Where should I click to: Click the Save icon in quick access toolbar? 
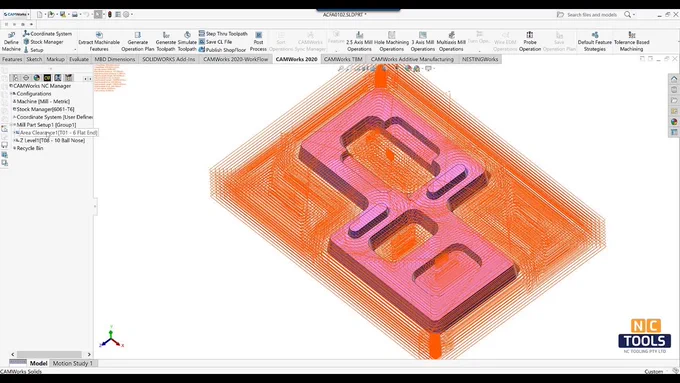click(62, 14)
